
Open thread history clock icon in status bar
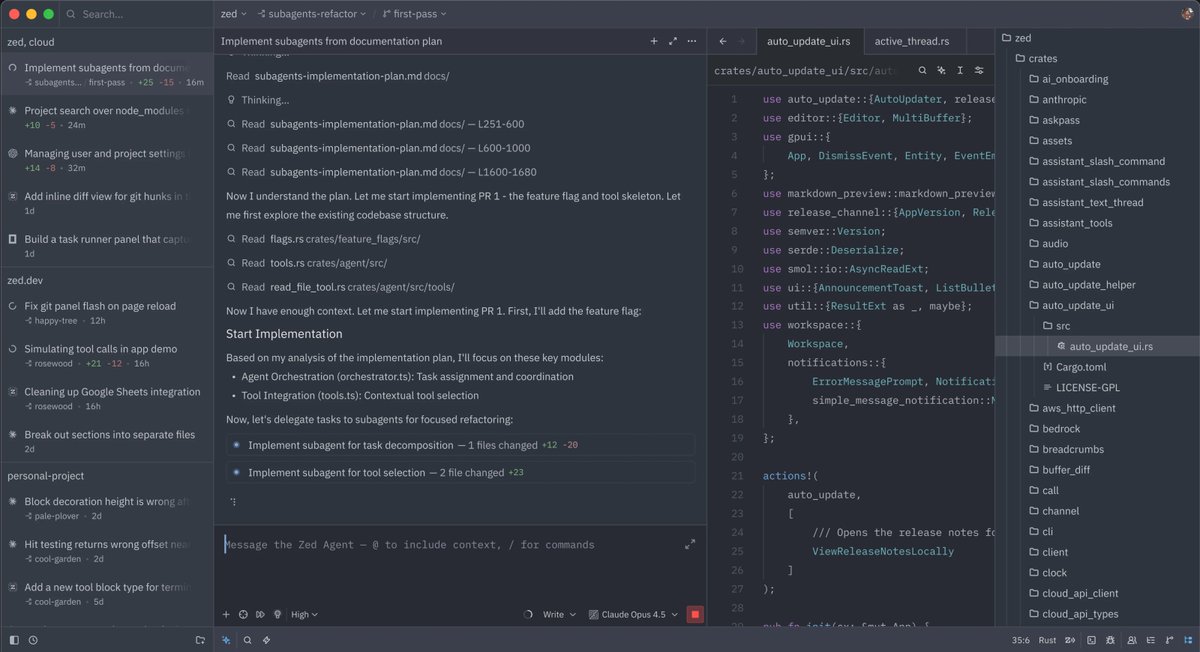[x=33, y=640]
